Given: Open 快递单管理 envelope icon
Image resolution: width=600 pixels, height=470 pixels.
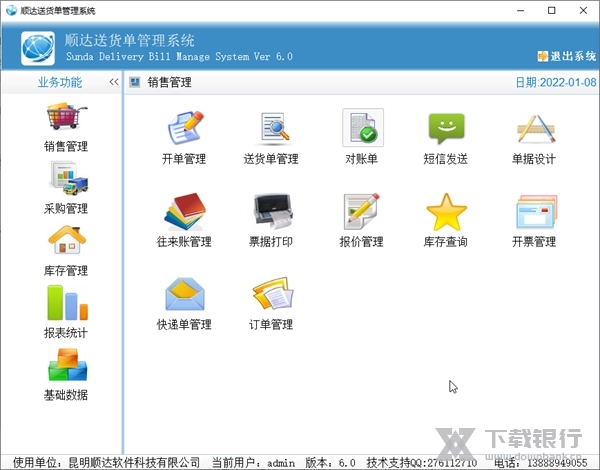Looking at the screenshot, I should coord(185,294).
